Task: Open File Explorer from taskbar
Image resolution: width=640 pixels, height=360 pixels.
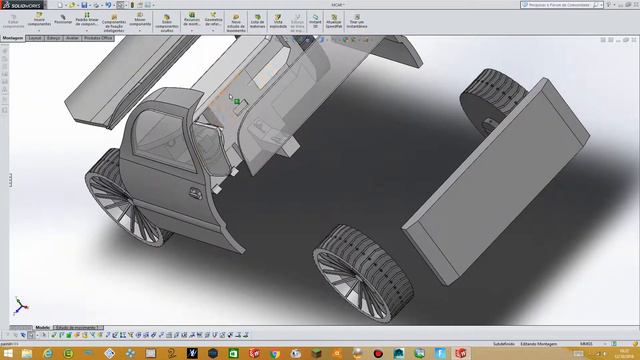Action: [27, 353]
